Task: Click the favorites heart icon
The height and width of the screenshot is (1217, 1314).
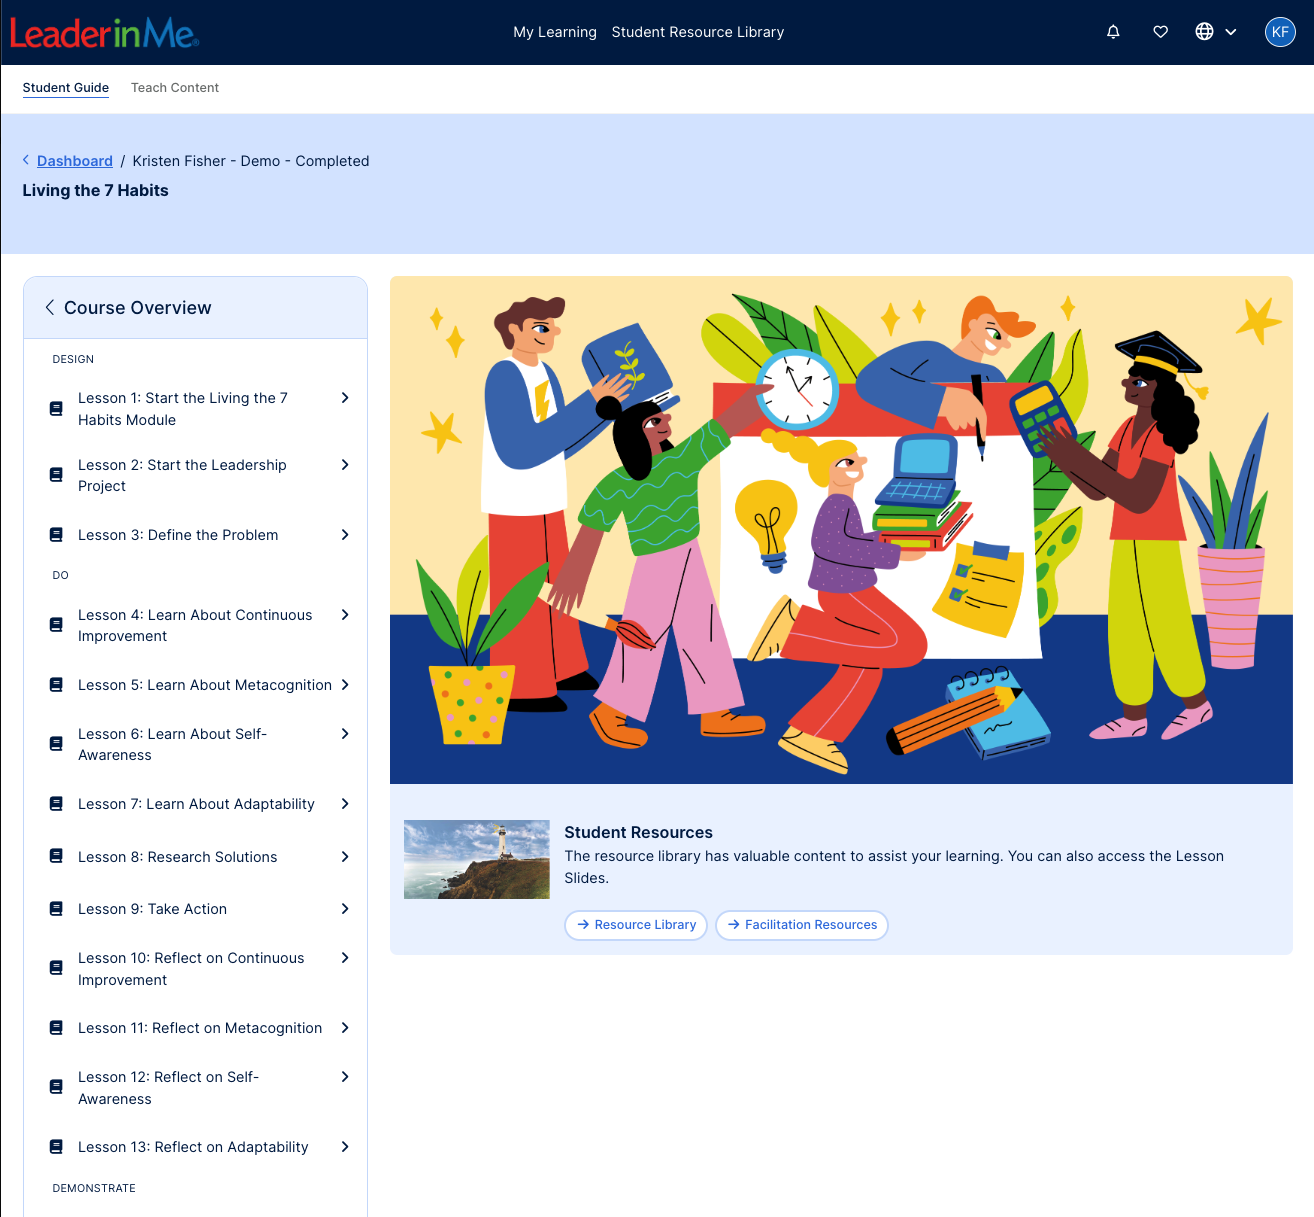Action: click(x=1161, y=32)
